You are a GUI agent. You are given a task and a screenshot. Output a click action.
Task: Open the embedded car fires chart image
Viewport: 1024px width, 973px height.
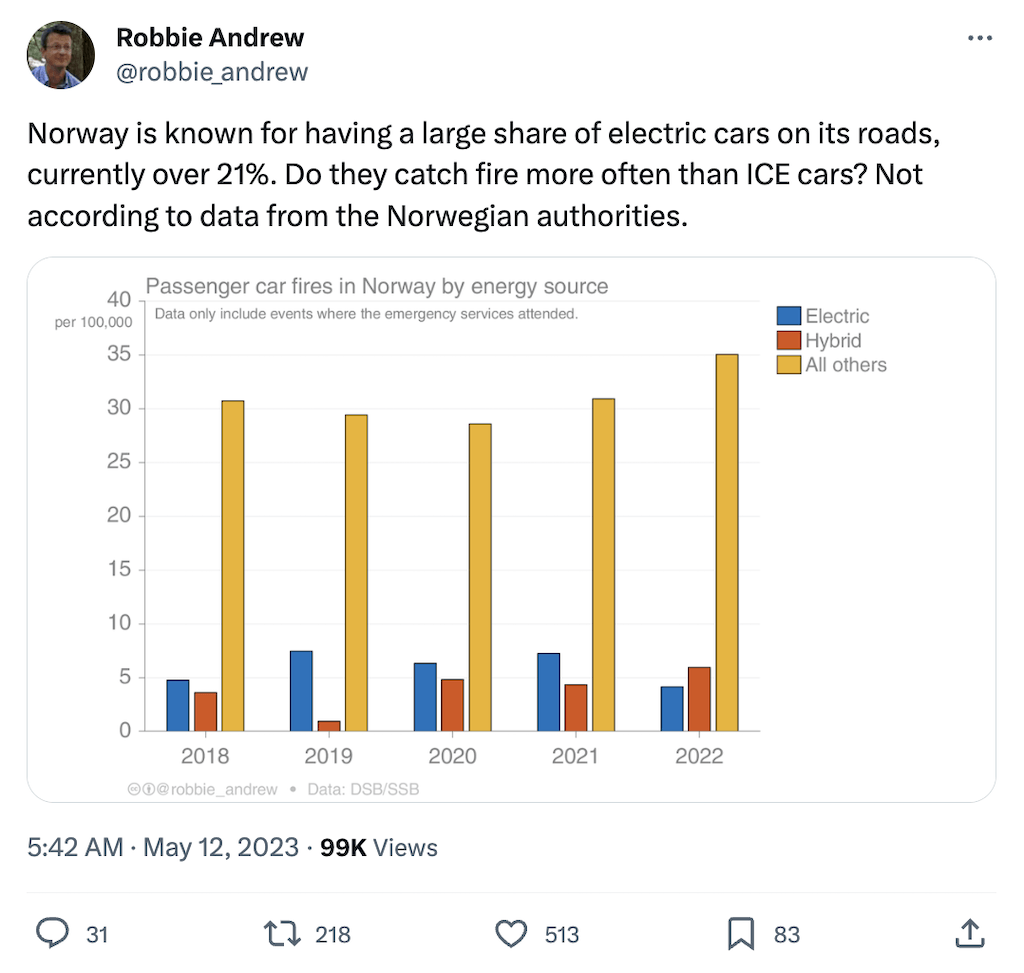511,530
